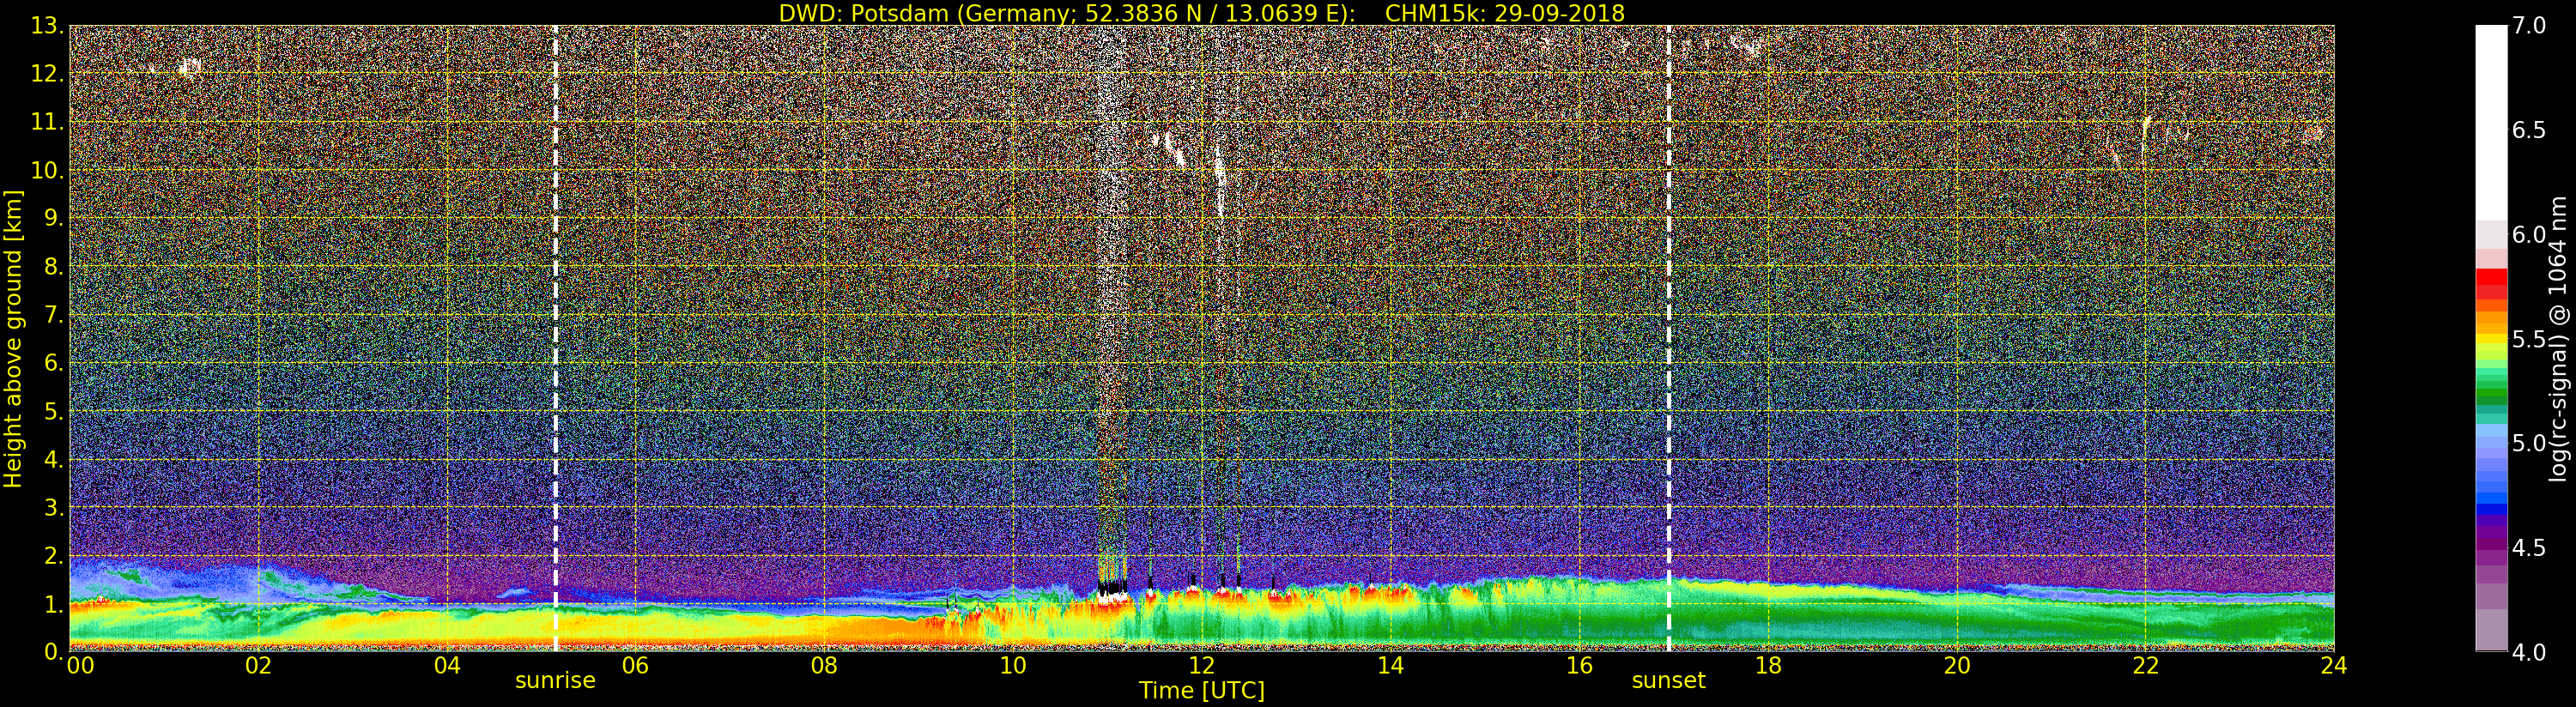This screenshot has width=2576, height=707.
Task: Click time-axis tick label '10' at the bottom
Action: (x=1013, y=666)
